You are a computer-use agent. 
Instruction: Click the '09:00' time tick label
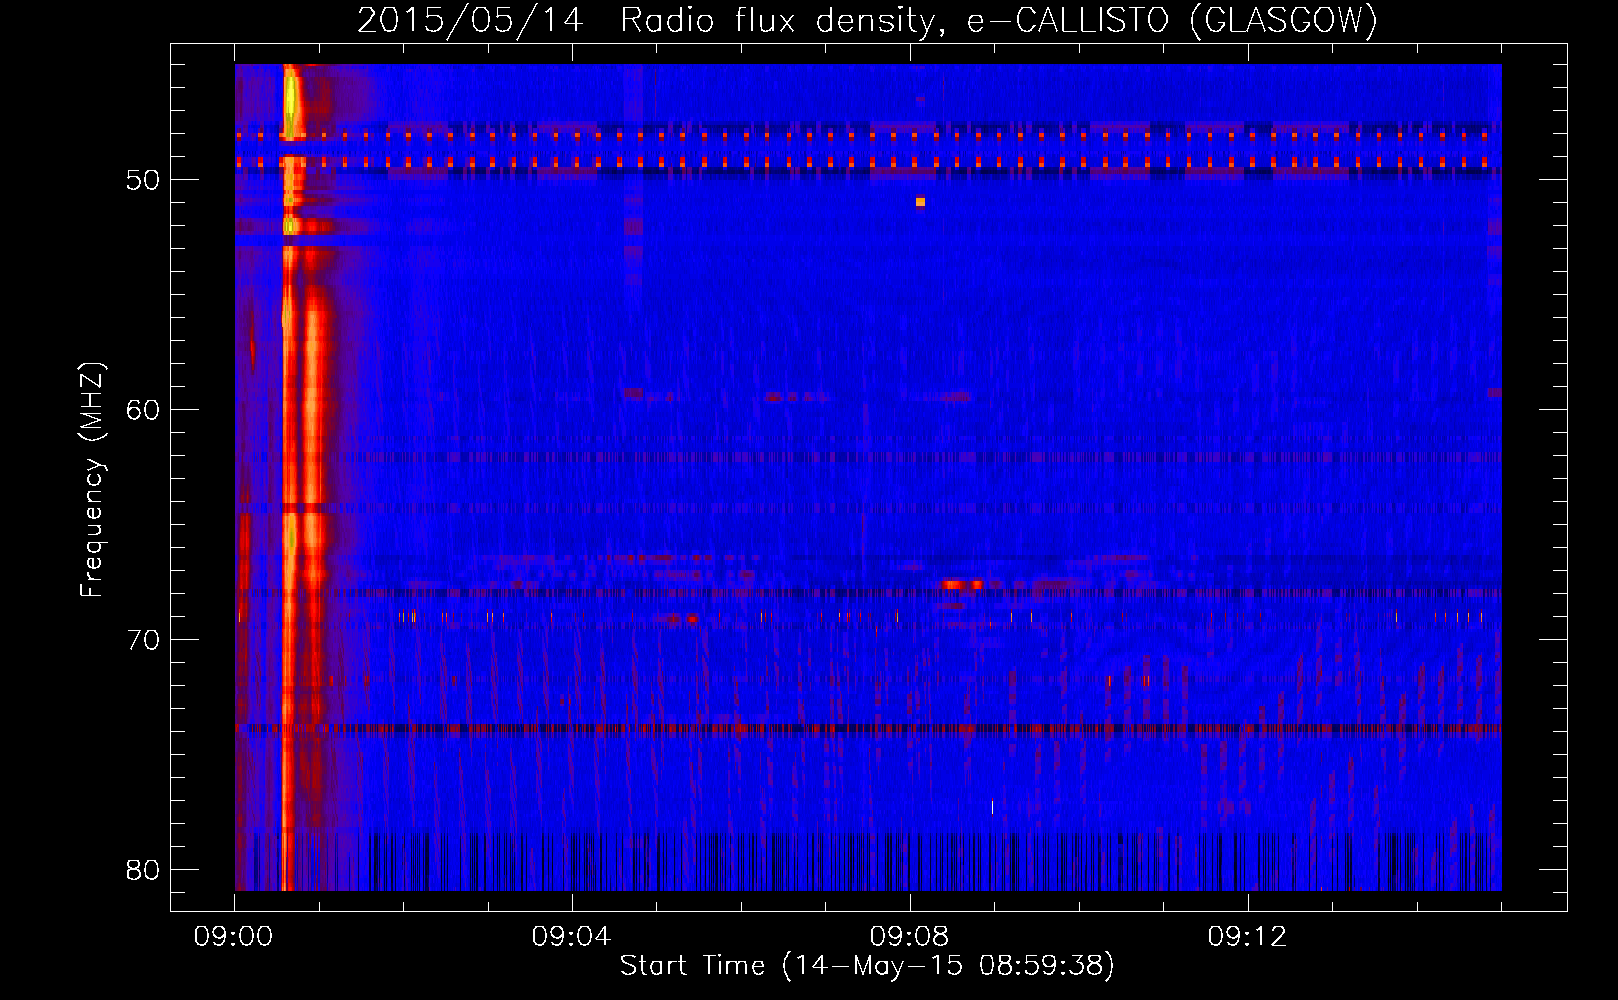pos(234,936)
